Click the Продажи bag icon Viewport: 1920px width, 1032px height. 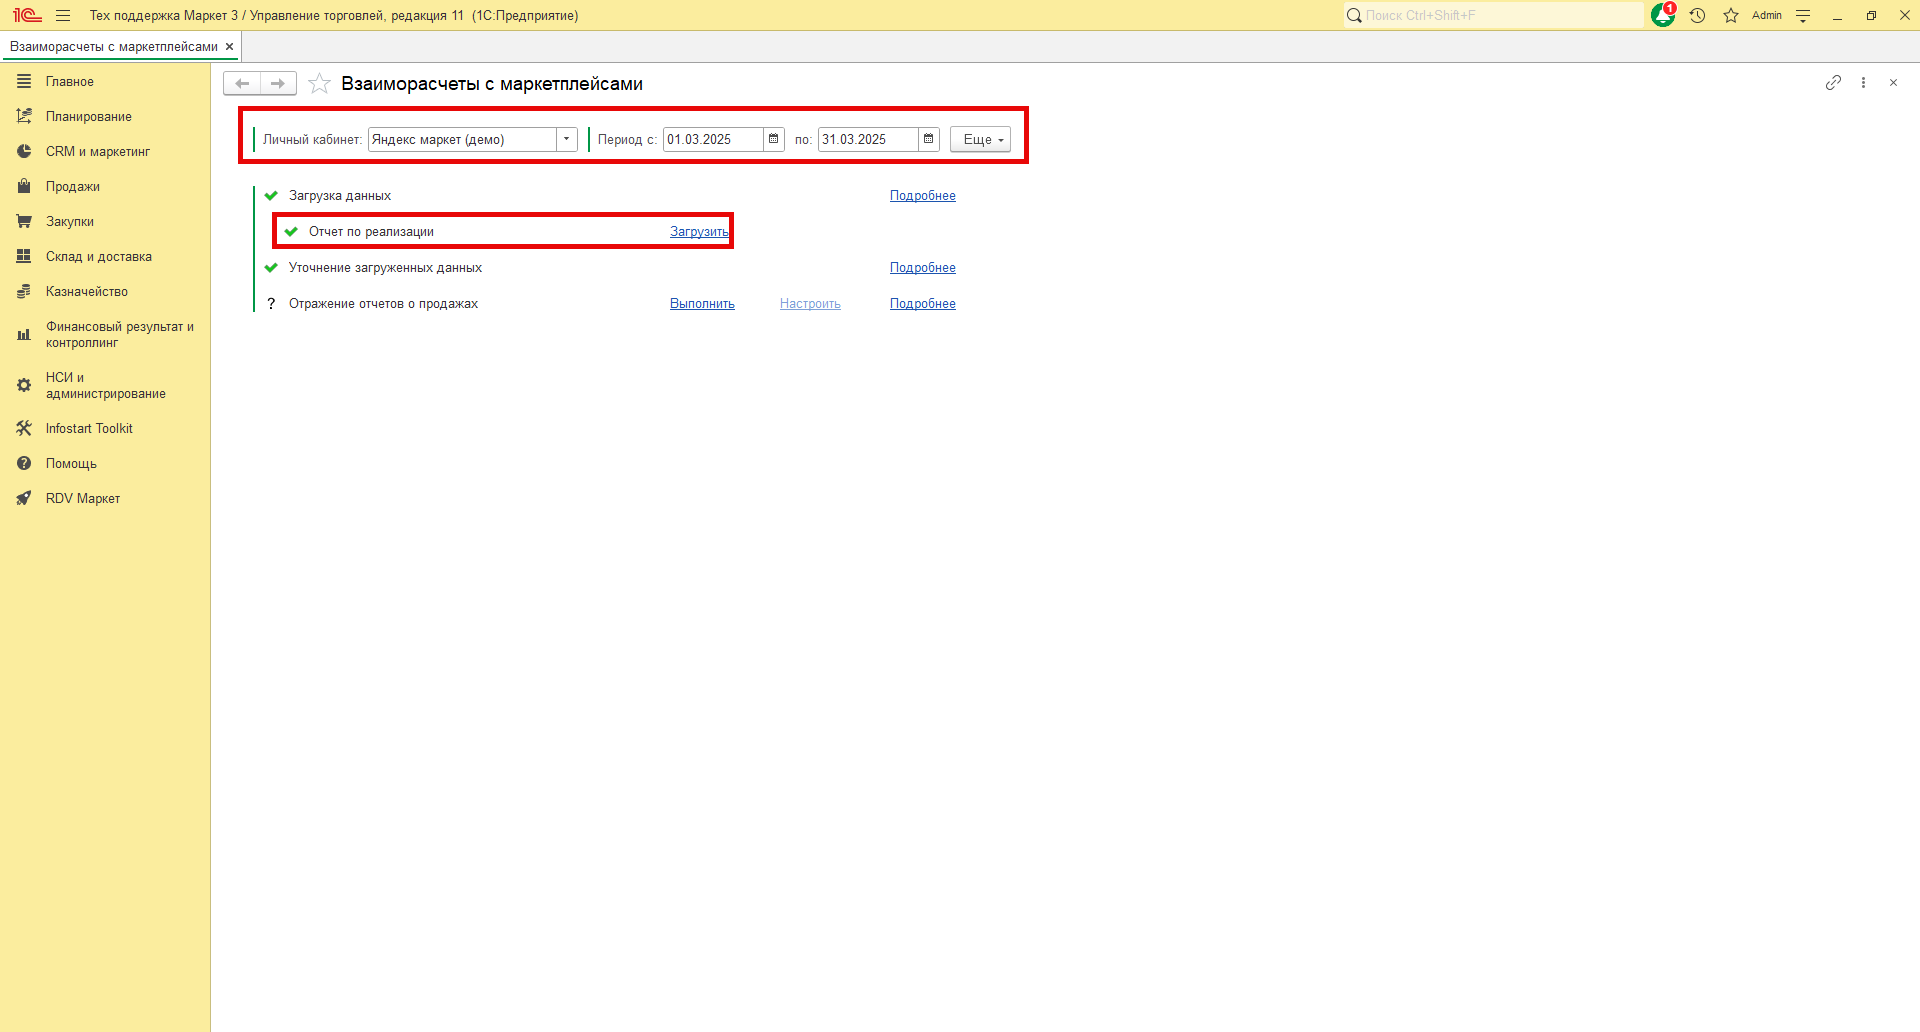(x=24, y=186)
